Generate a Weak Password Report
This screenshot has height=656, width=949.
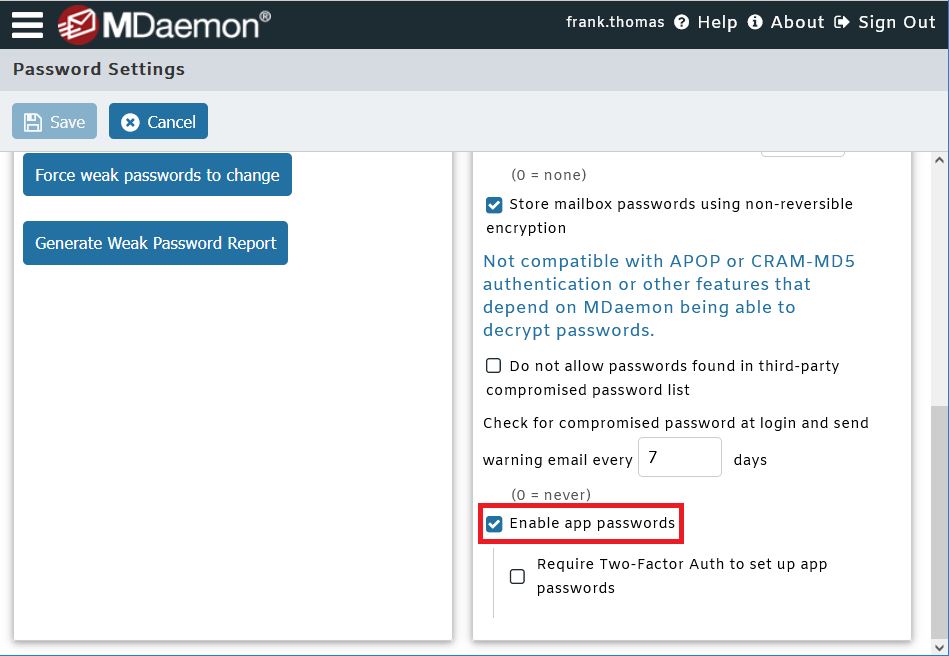click(155, 243)
